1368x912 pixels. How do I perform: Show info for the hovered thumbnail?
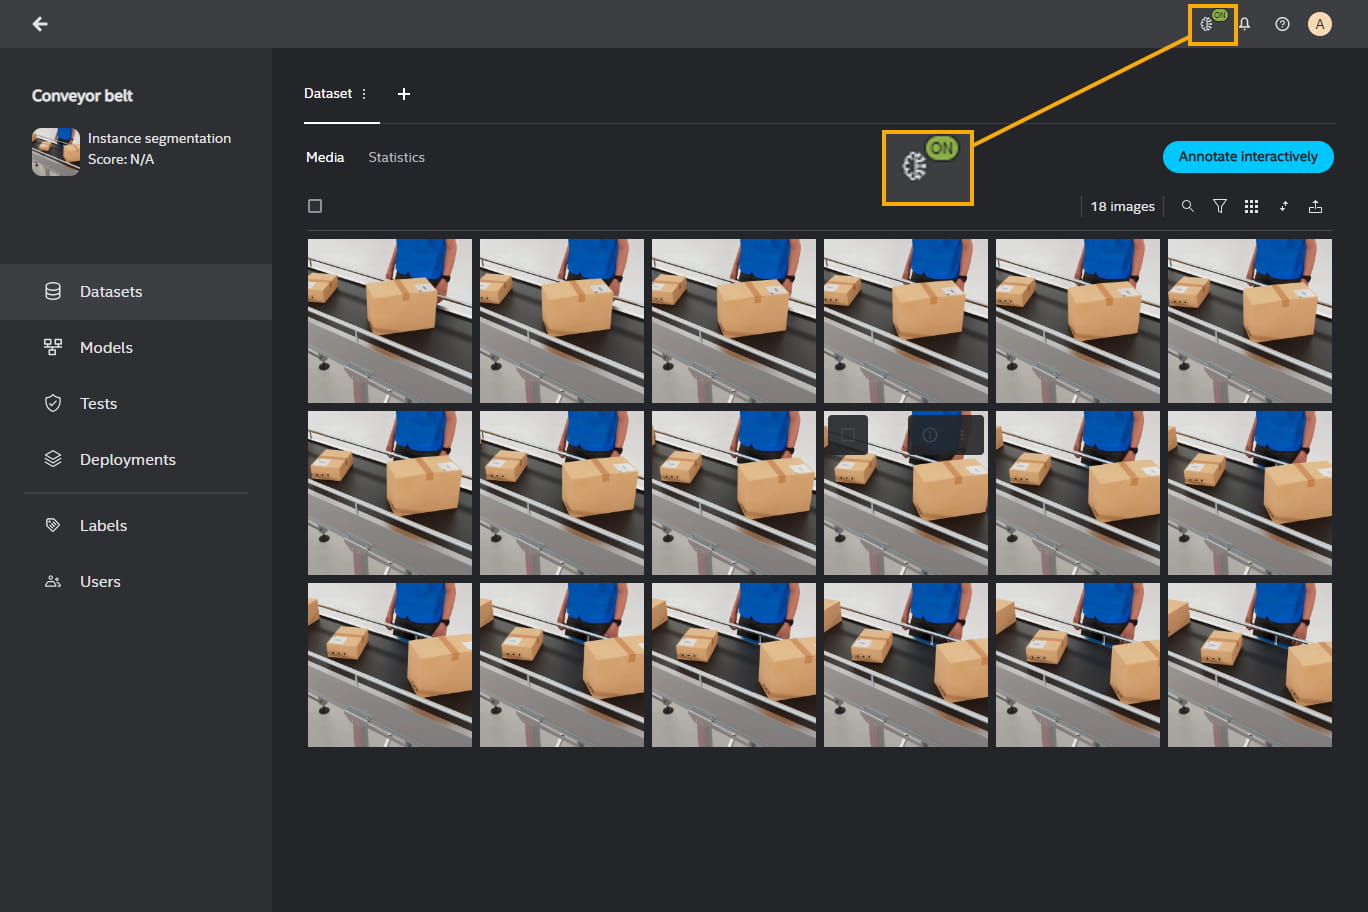pos(930,435)
